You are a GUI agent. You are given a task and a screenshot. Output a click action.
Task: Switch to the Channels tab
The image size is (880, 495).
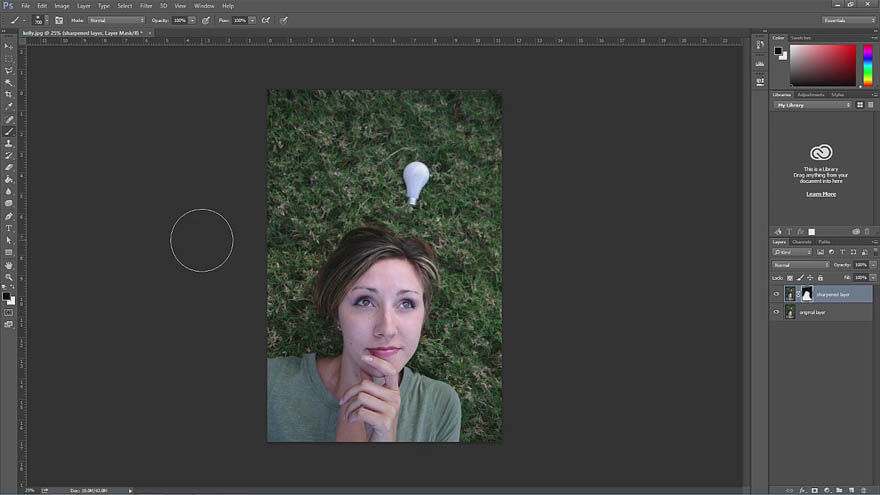click(801, 242)
